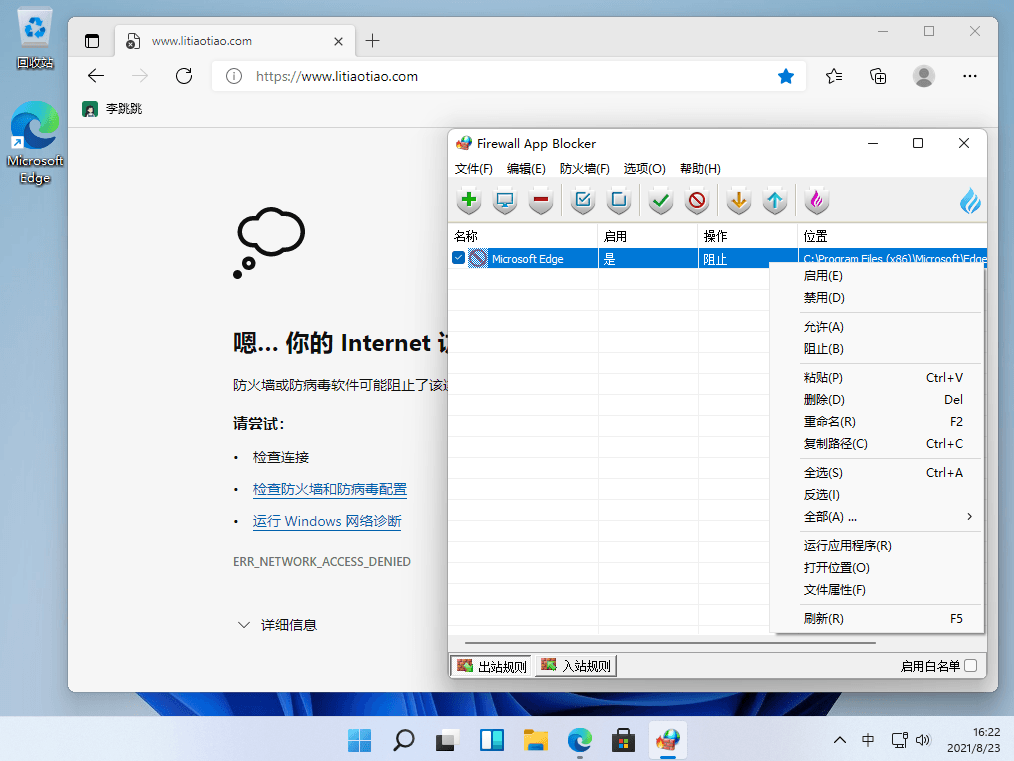Expand the 全部(A) submenu
The image size is (1014, 761).
point(876,517)
